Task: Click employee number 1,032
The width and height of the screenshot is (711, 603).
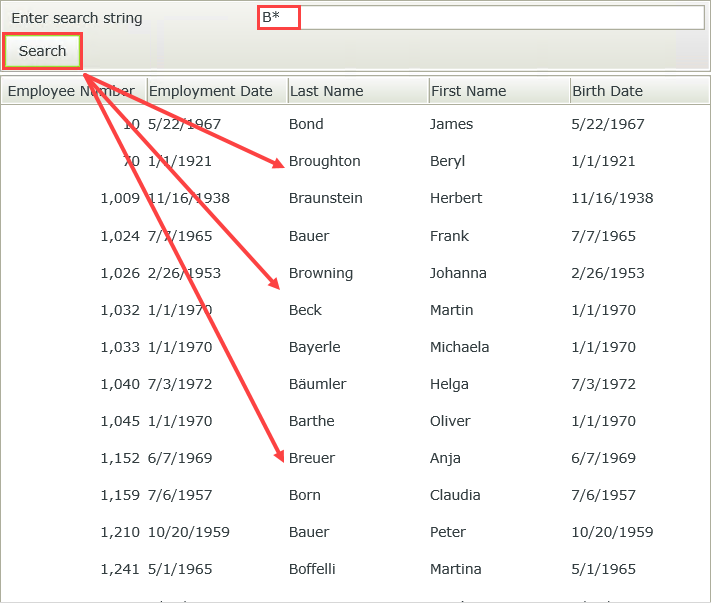Action: click(120, 310)
